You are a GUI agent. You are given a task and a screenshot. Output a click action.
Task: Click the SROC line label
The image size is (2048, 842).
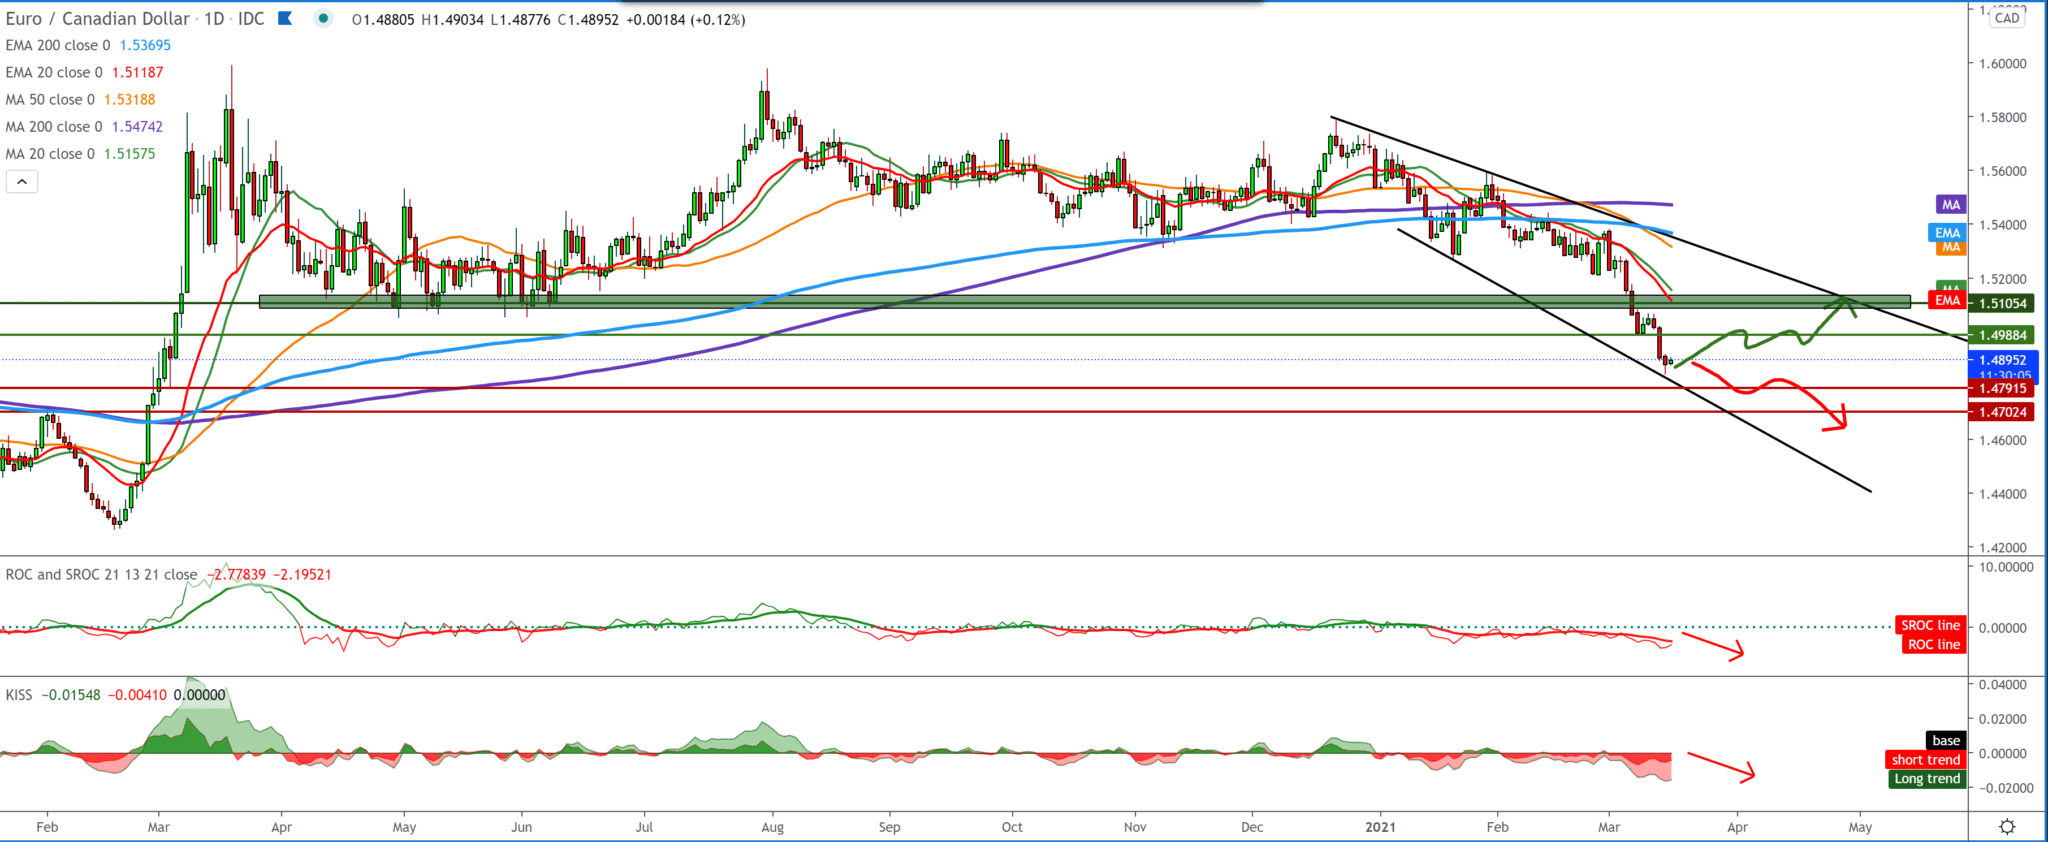pos(1930,625)
